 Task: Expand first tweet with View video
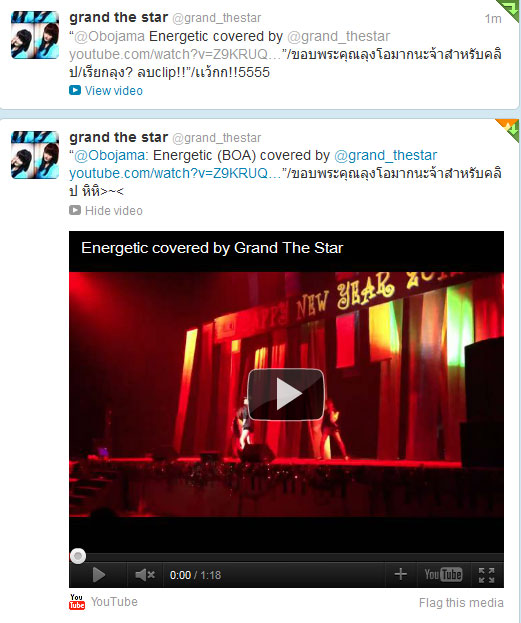click(106, 91)
